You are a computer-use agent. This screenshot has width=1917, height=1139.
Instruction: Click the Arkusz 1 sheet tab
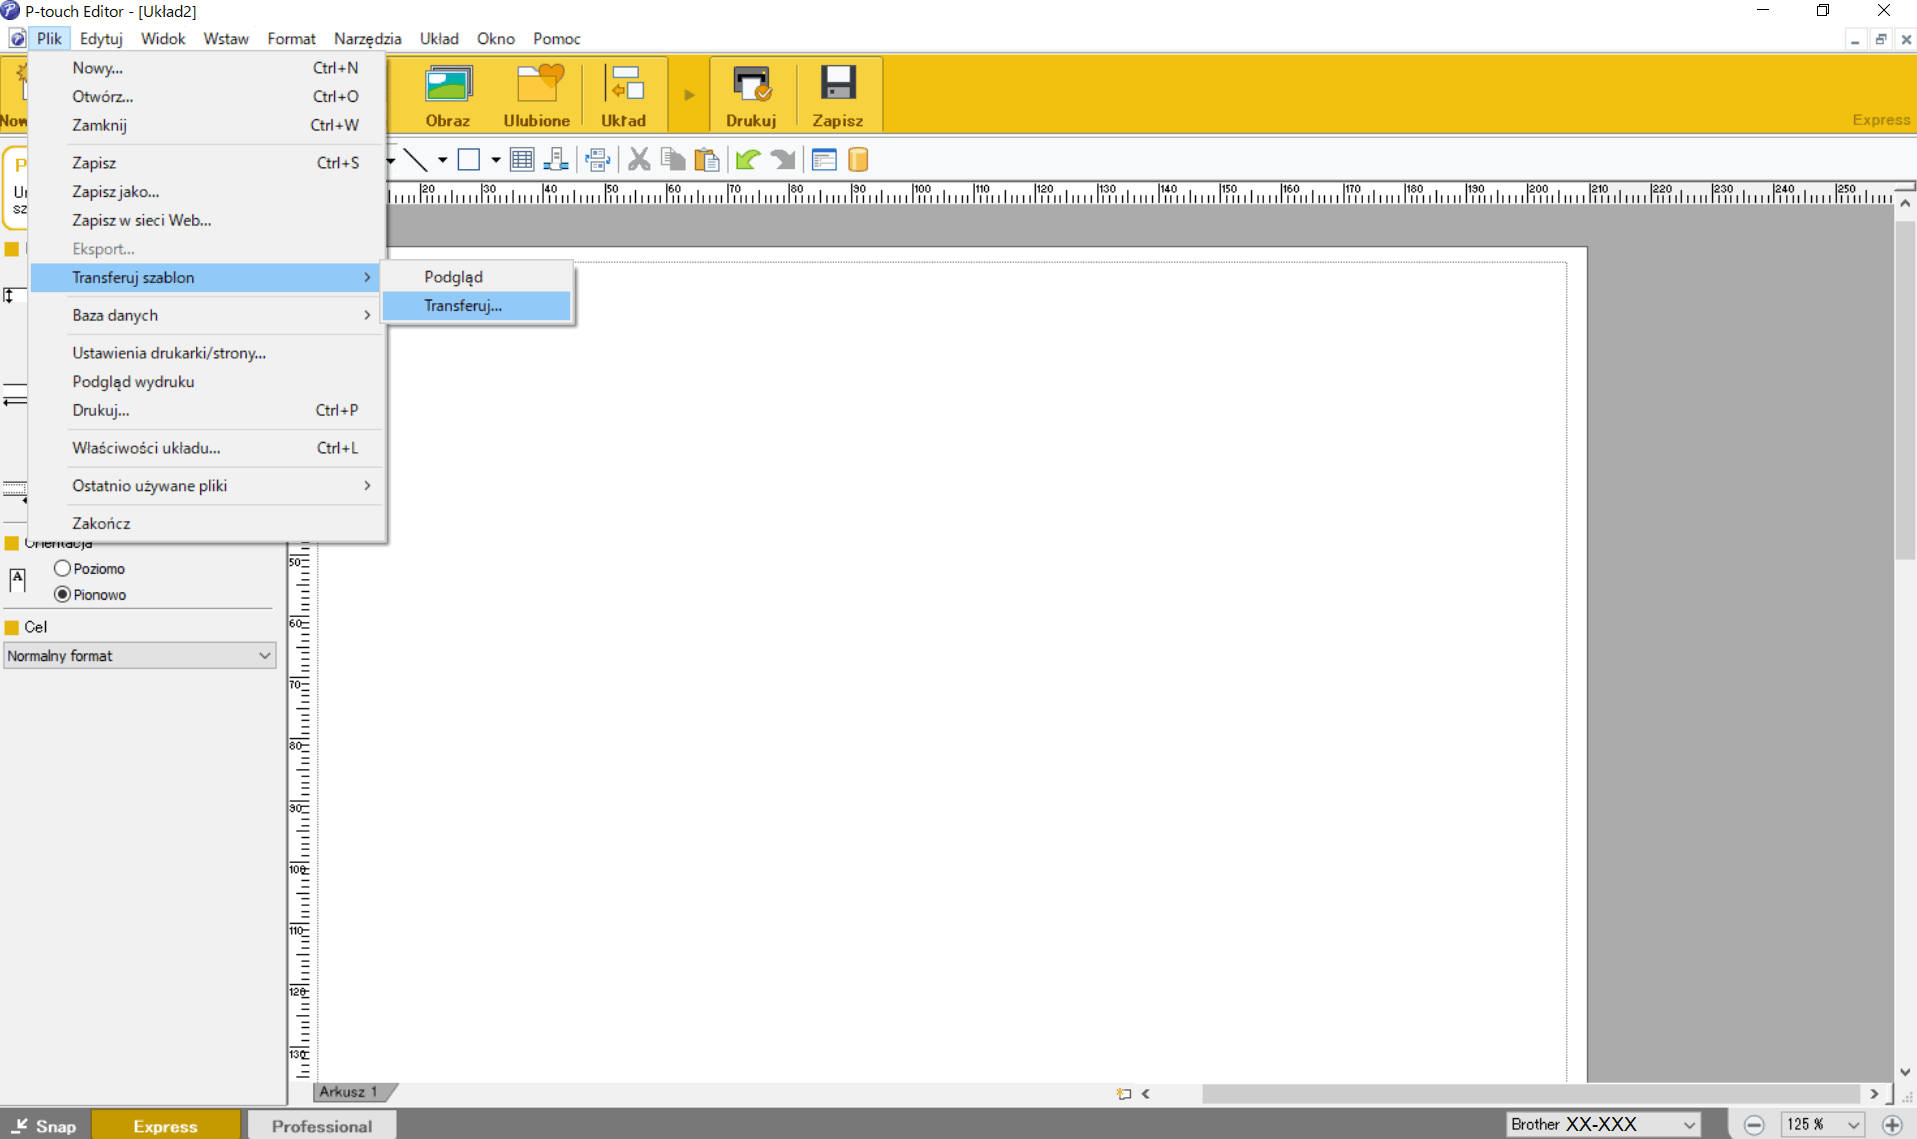tap(349, 1092)
